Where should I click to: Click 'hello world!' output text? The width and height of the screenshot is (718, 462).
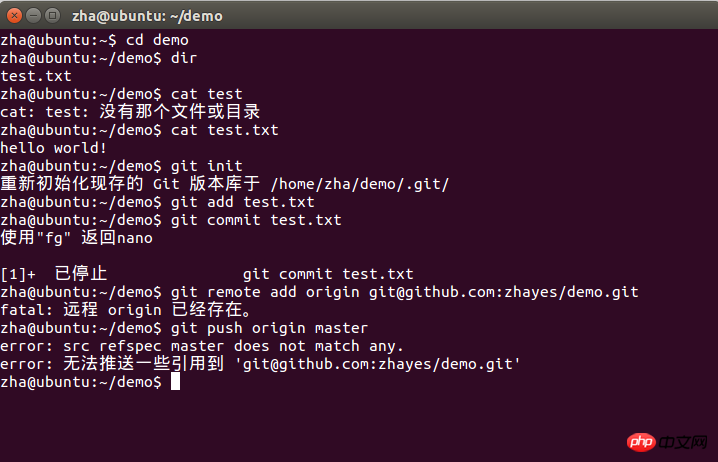pyautogui.click(x=53, y=148)
